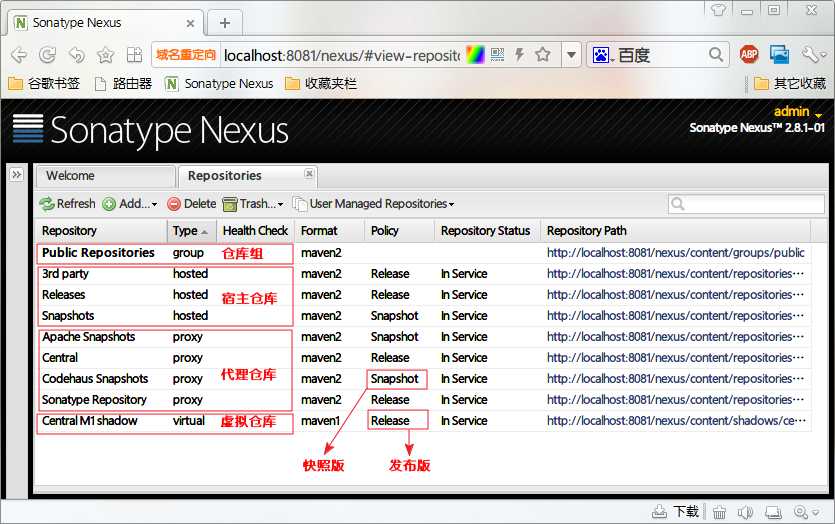Open a new browser tab with plus button

tap(225, 23)
